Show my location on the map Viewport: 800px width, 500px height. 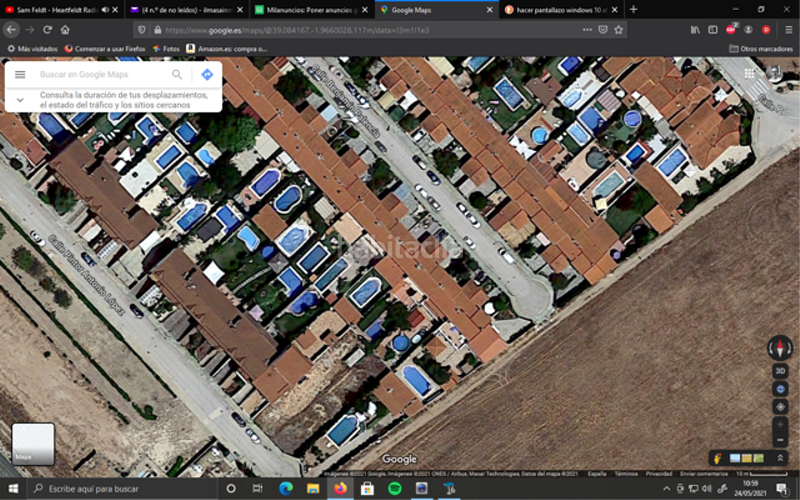(780, 405)
